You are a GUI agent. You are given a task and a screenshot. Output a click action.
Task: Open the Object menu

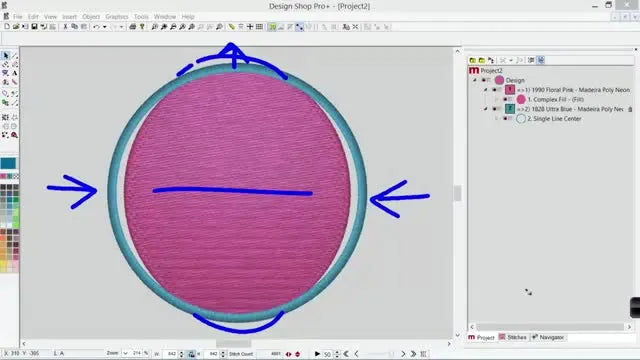(x=91, y=17)
